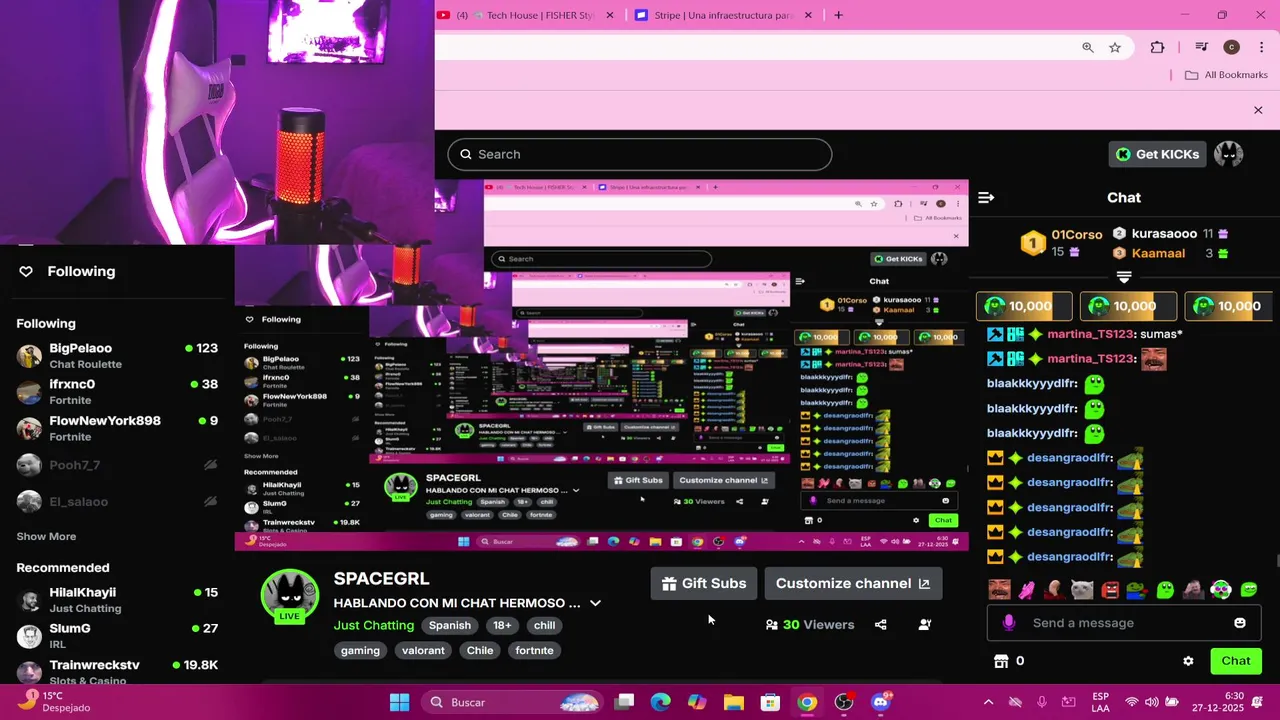Expand the stream title chevron
This screenshot has height=720, width=1280.
point(595,603)
